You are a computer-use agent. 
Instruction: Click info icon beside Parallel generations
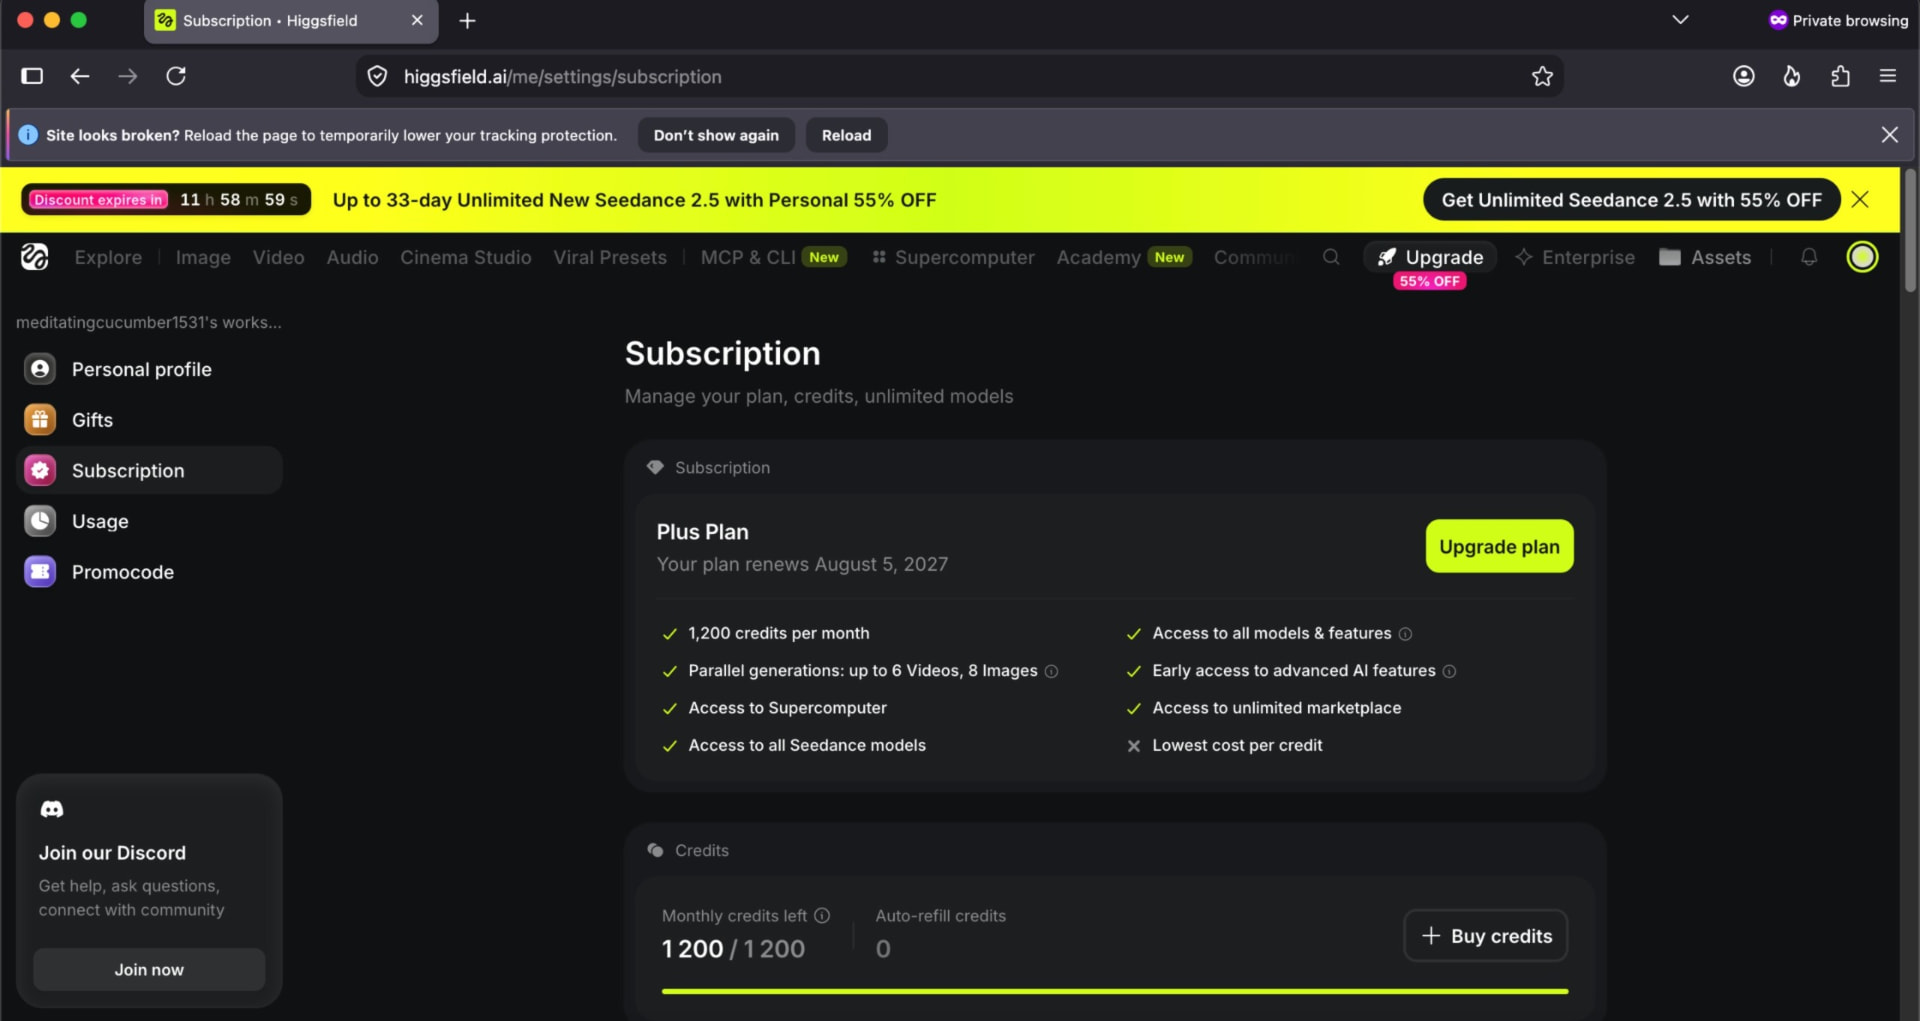[1051, 671]
